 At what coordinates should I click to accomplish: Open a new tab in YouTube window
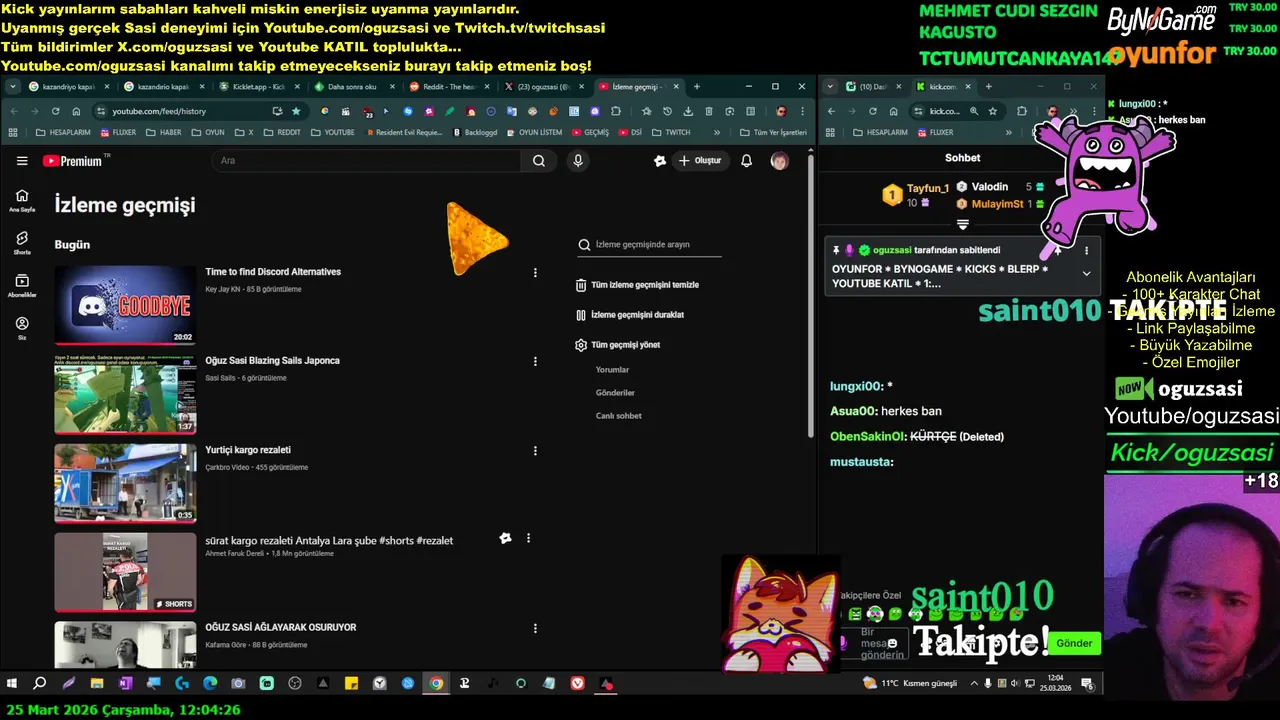(x=697, y=87)
